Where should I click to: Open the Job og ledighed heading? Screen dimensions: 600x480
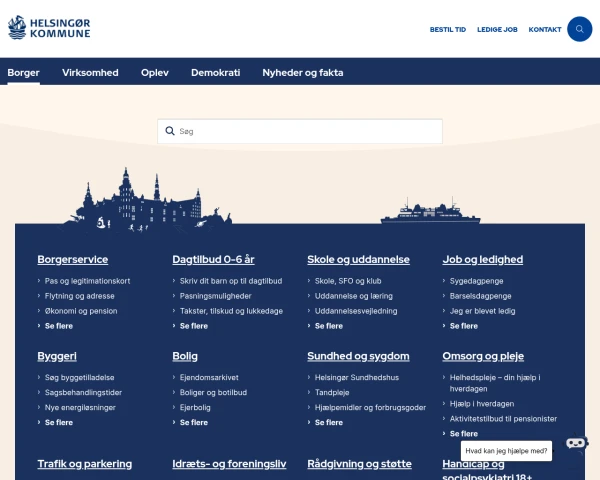(483, 260)
